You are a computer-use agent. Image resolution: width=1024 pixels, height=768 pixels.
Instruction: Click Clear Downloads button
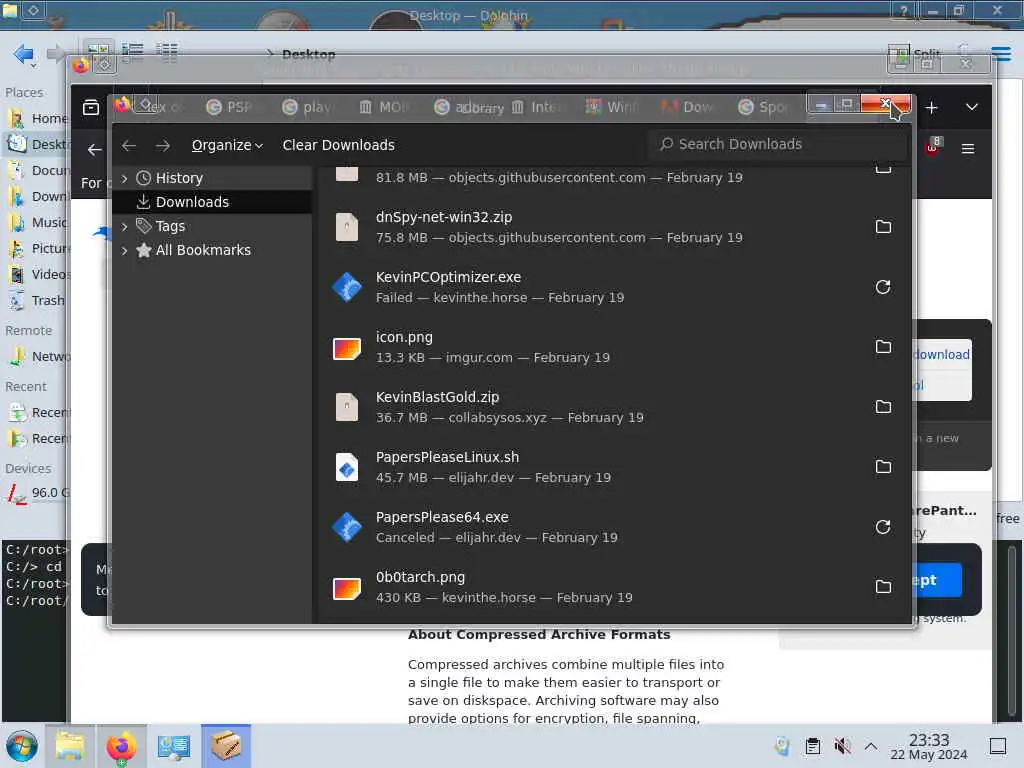(x=338, y=145)
